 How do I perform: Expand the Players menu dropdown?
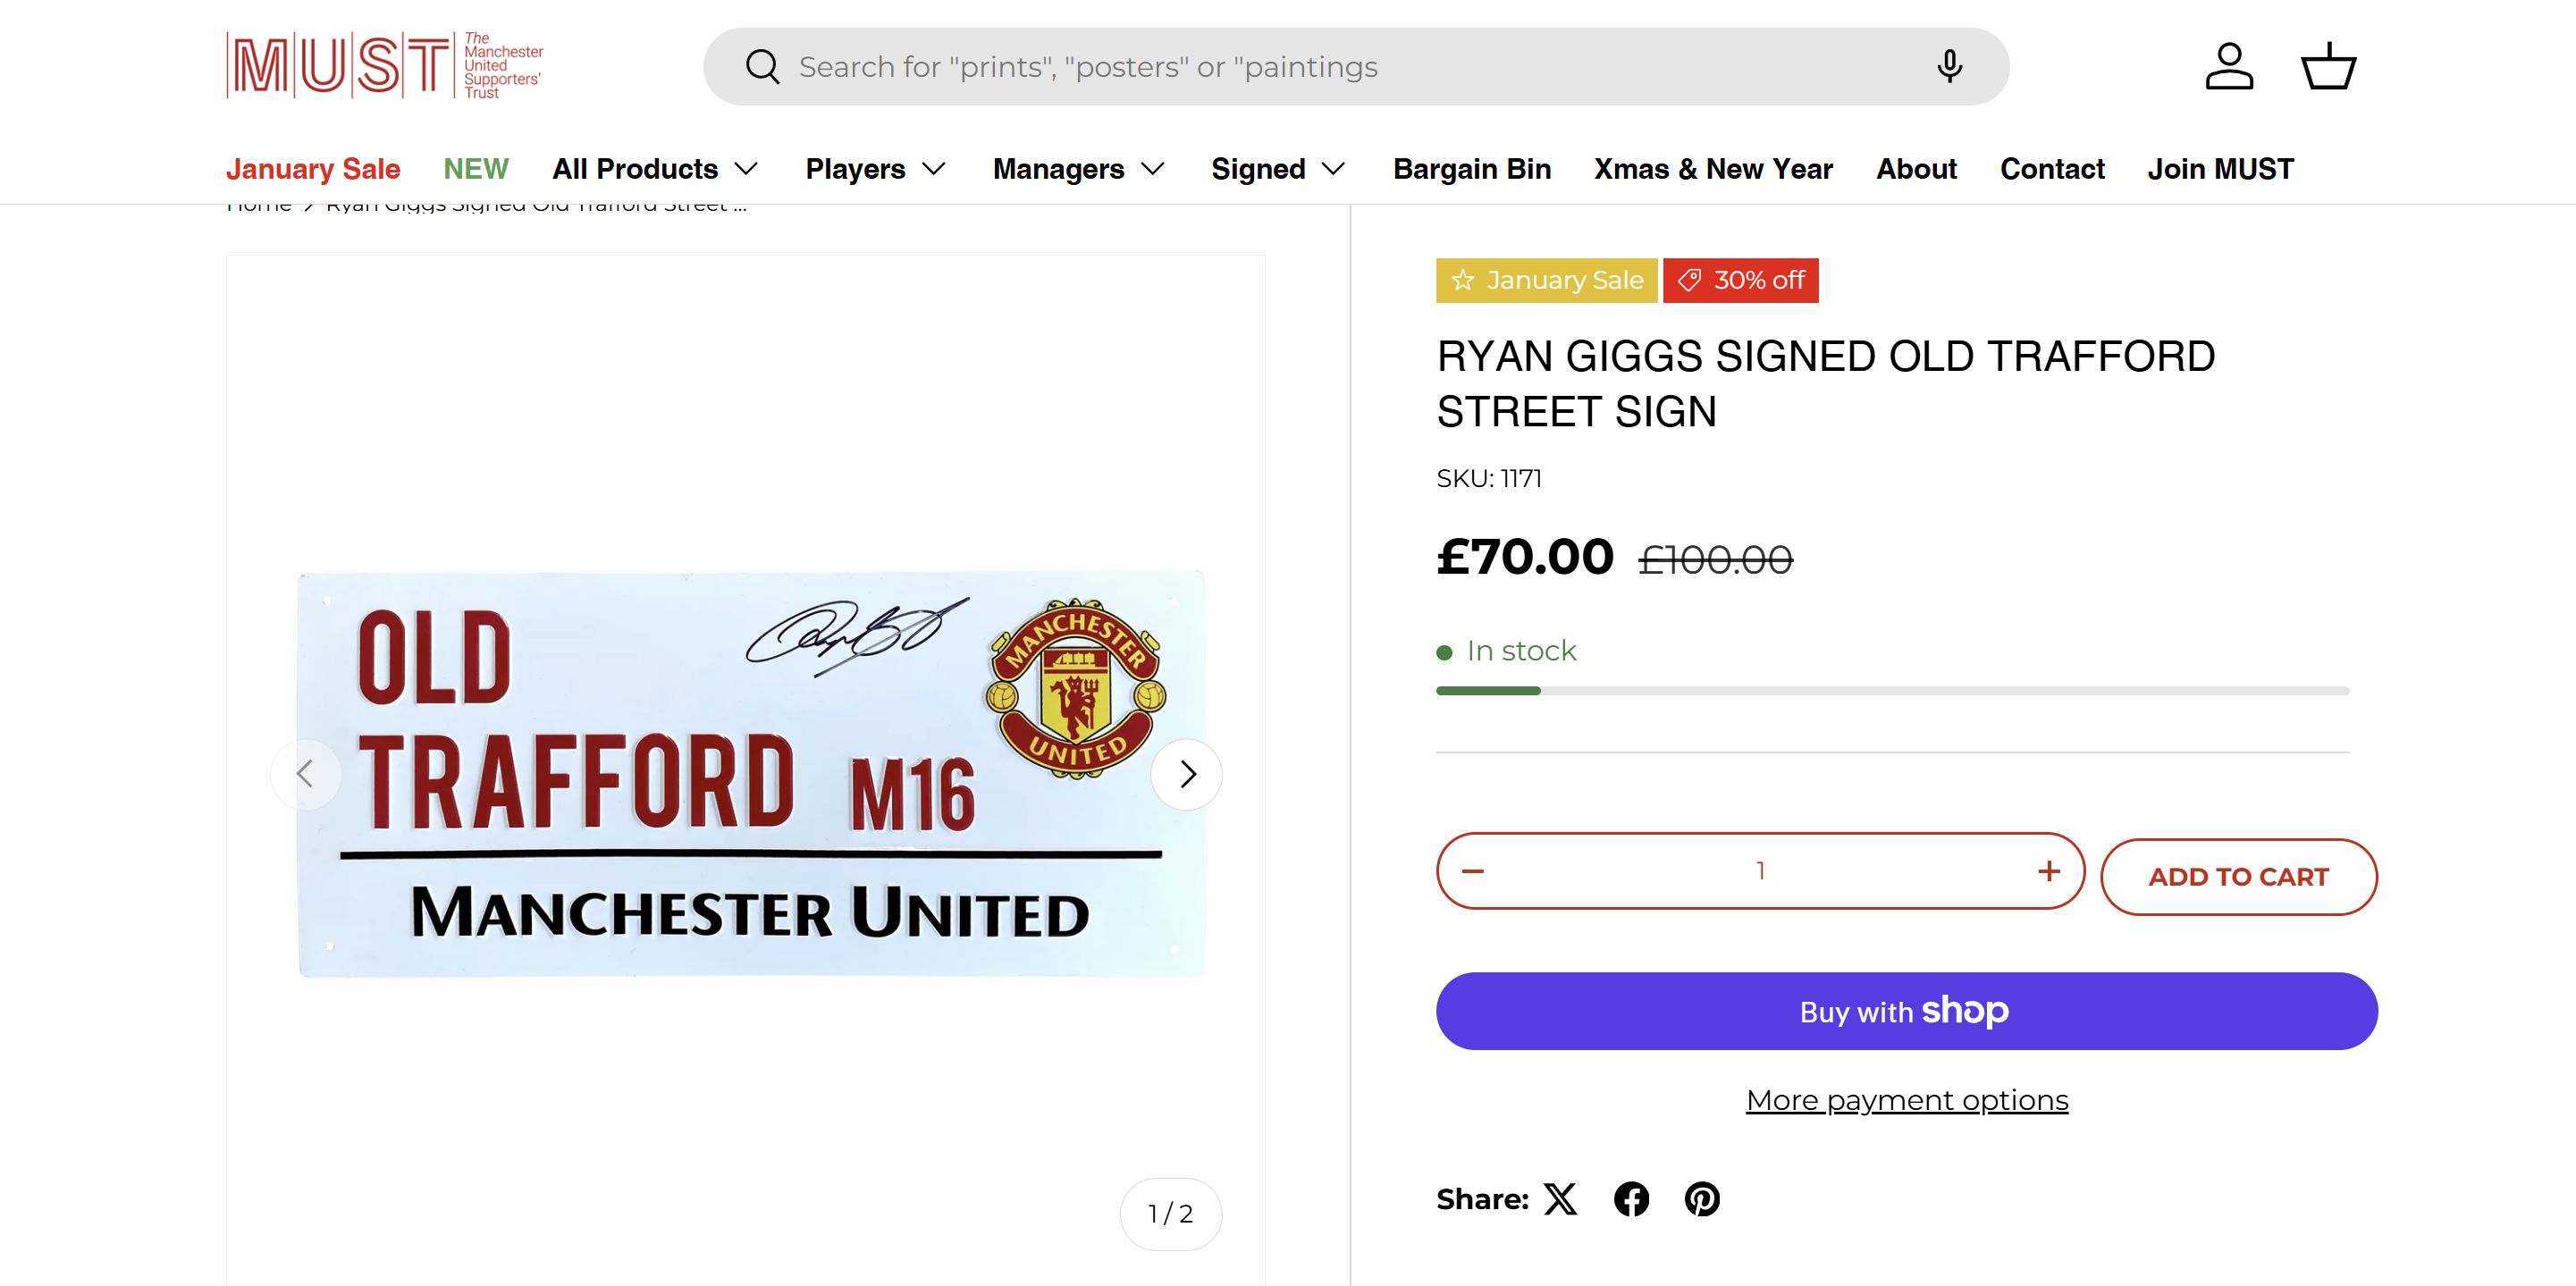click(x=875, y=169)
